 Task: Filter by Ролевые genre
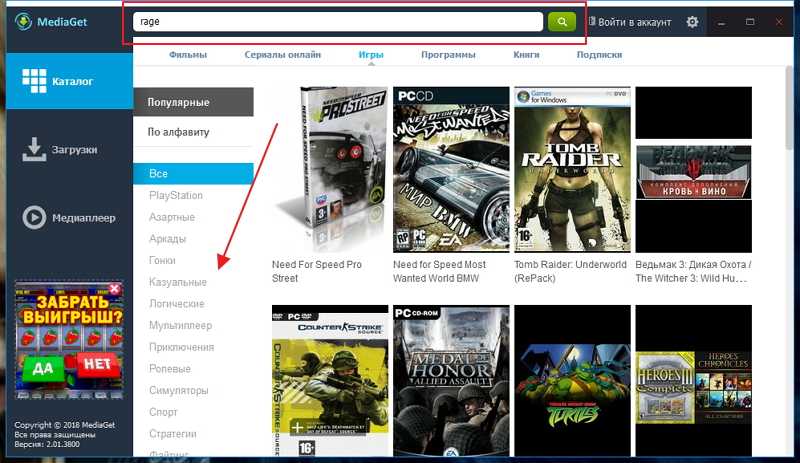170,369
